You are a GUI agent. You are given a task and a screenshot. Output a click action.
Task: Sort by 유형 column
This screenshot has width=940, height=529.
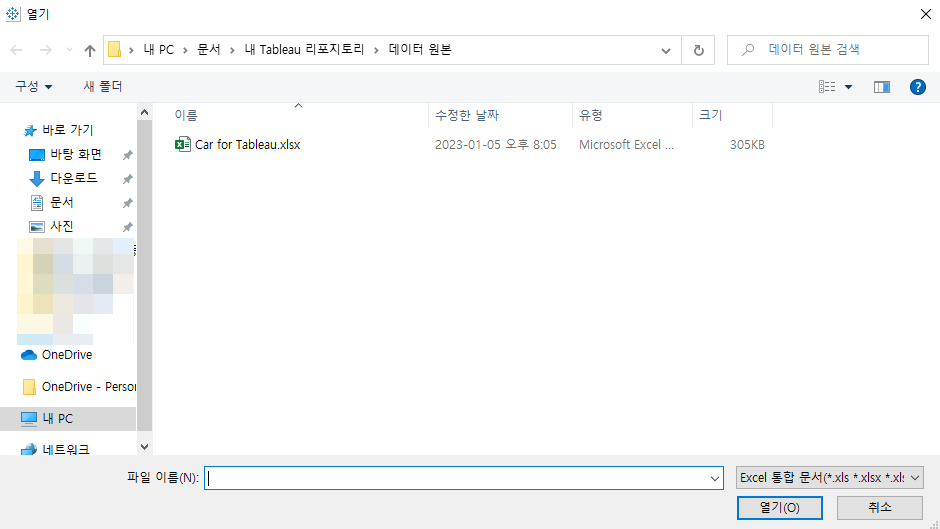(590, 115)
